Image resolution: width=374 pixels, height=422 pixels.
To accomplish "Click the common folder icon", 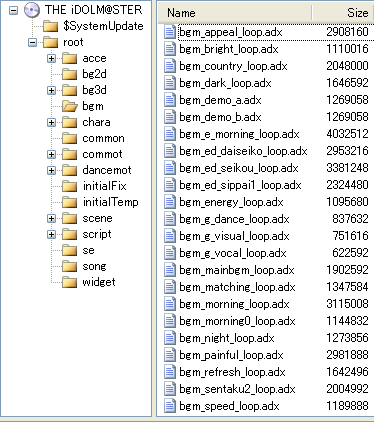I will point(70,138).
